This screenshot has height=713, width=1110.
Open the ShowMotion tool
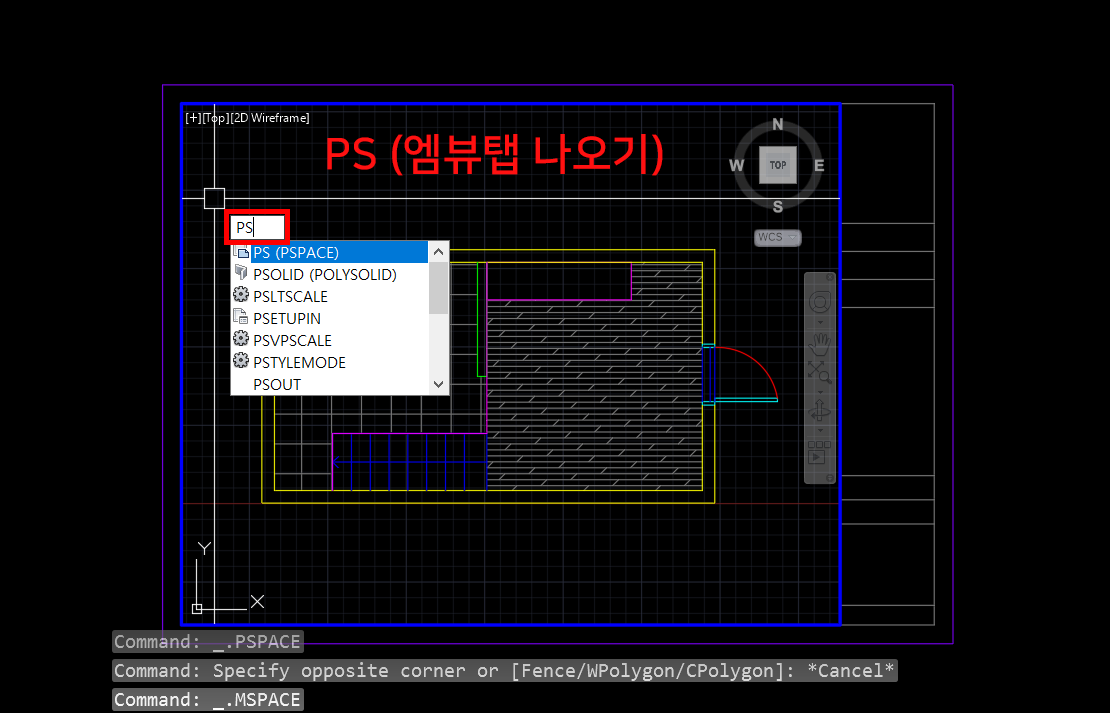tap(820, 453)
